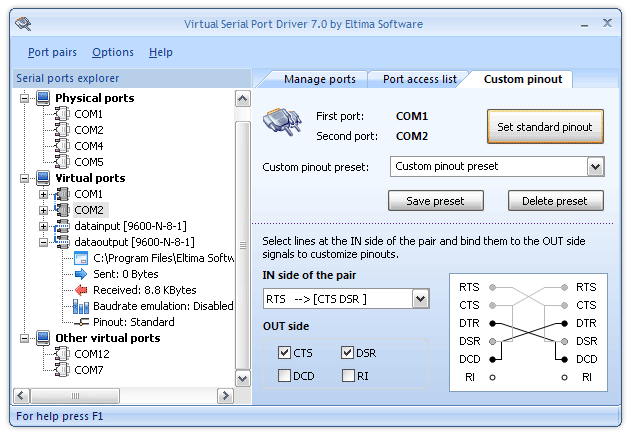The image size is (633, 438).
Task: Click the tree's vertical scrollbar down arrow
Action: point(242,379)
